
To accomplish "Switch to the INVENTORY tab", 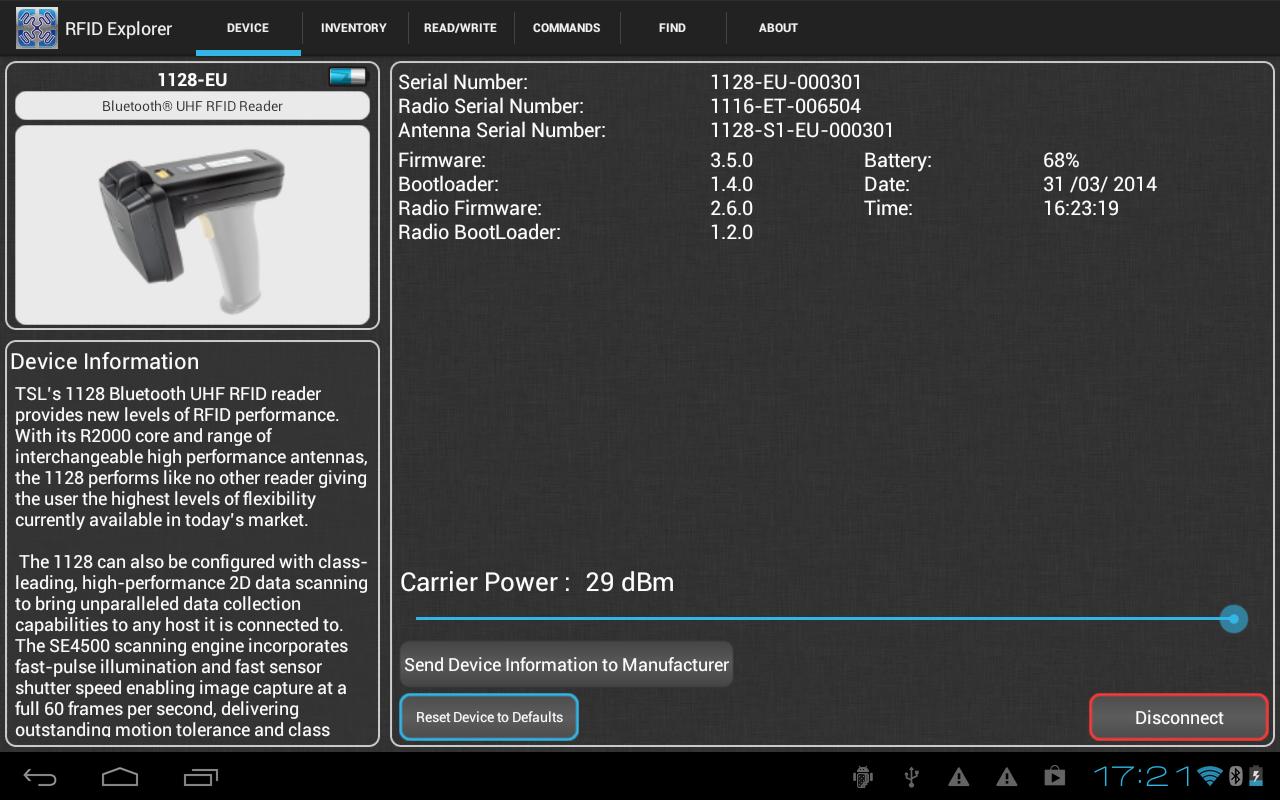I will click(354, 28).
